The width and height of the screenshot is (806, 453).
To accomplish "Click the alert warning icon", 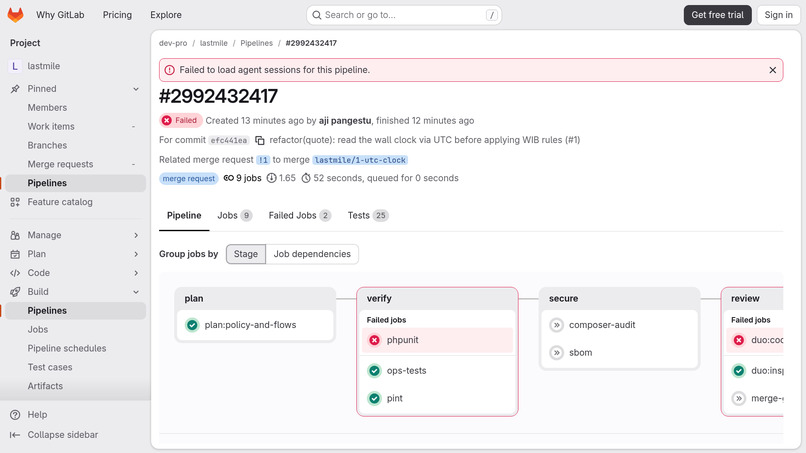I will [170, 70].
